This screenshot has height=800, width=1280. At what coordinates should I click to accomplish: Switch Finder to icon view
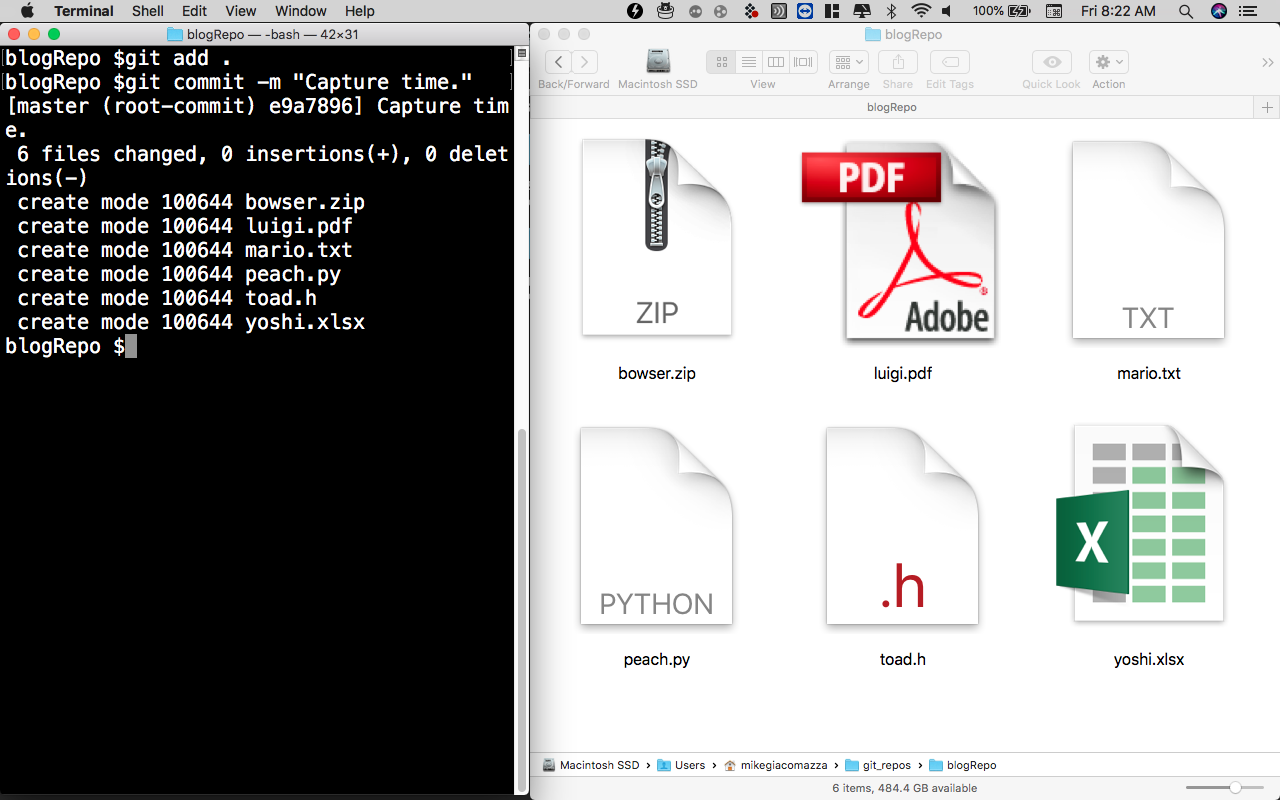click(721, 61)
